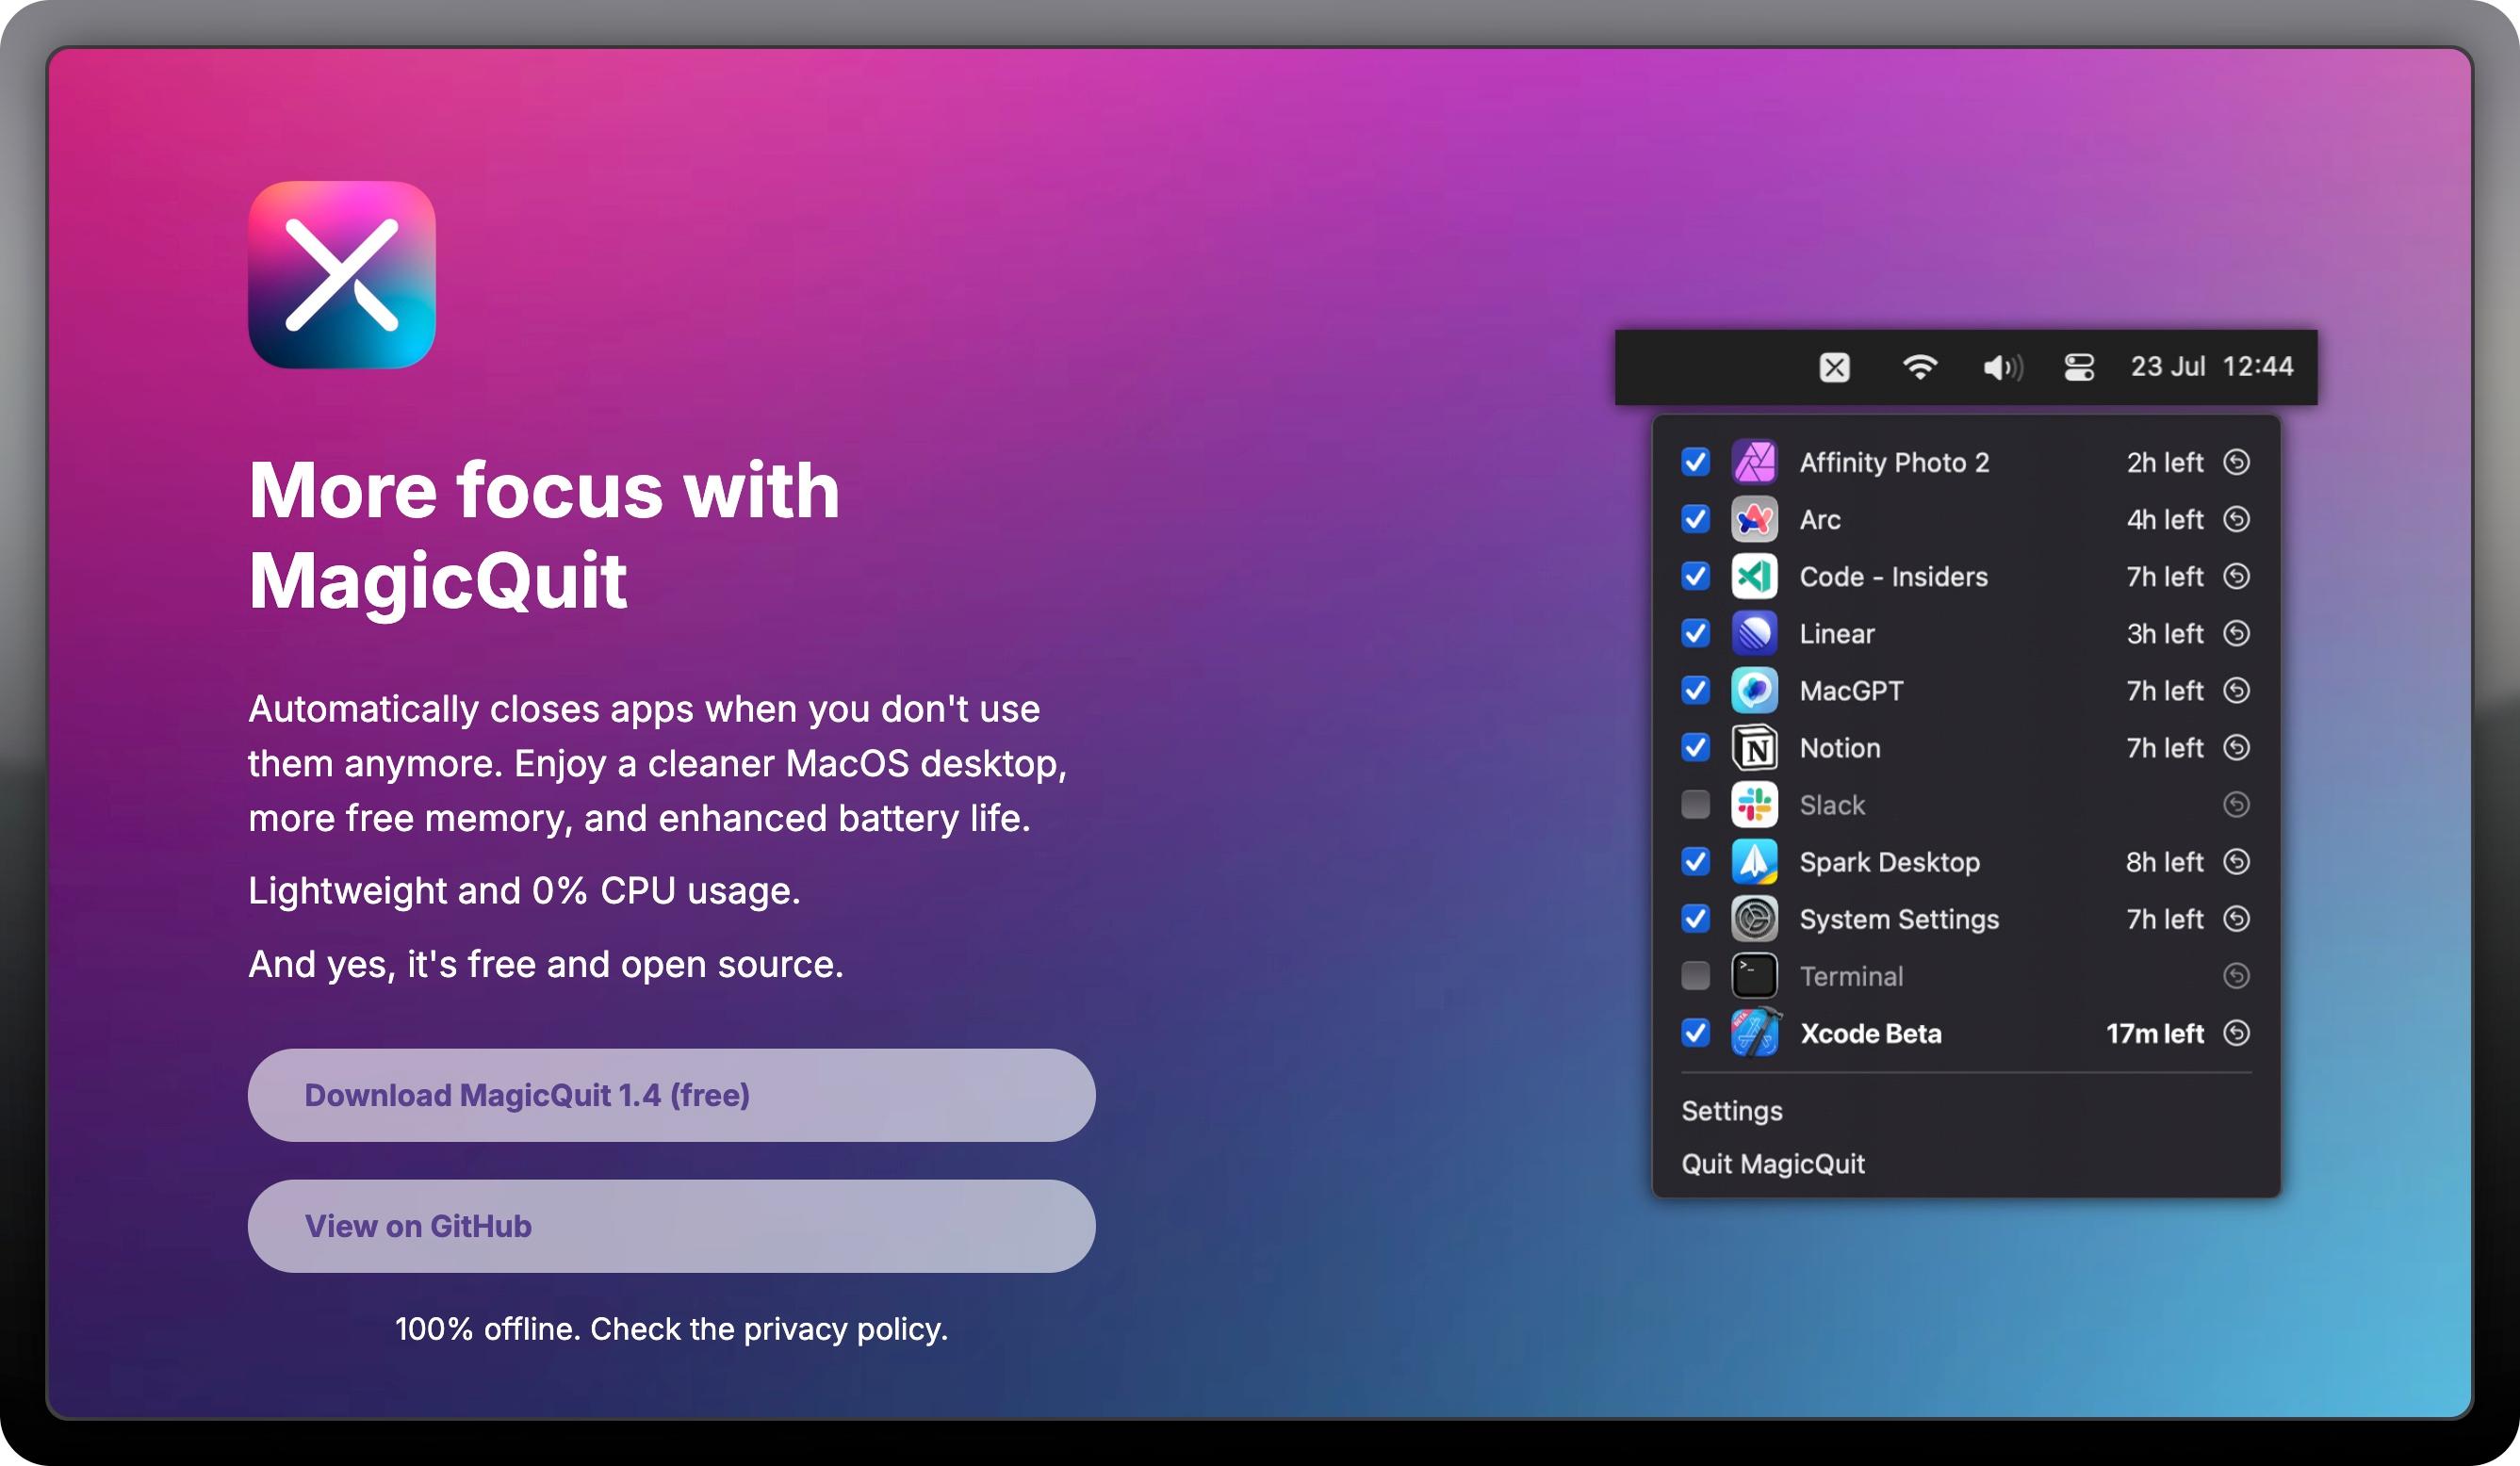Reset timer icon for Linear
This screenshot has width=2520, height=1466.
click(2236, 633)
